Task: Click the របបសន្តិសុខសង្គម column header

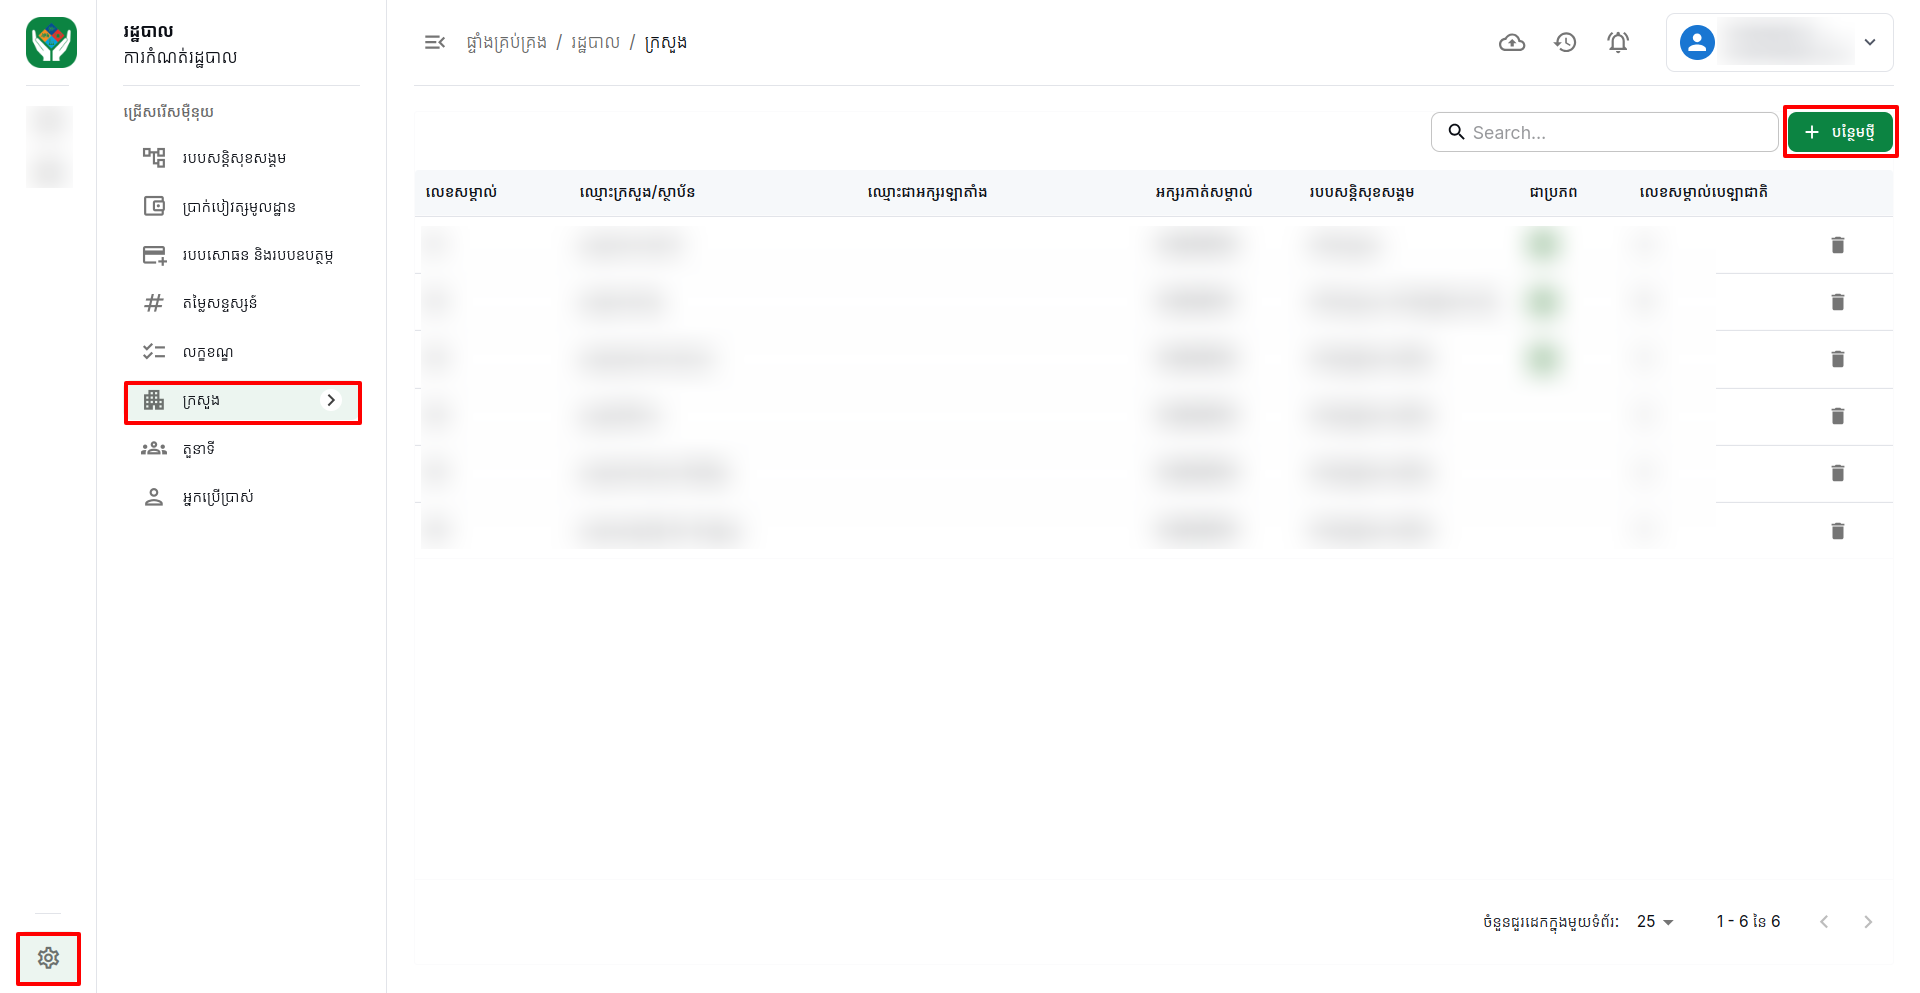Action: (1361, 192)
